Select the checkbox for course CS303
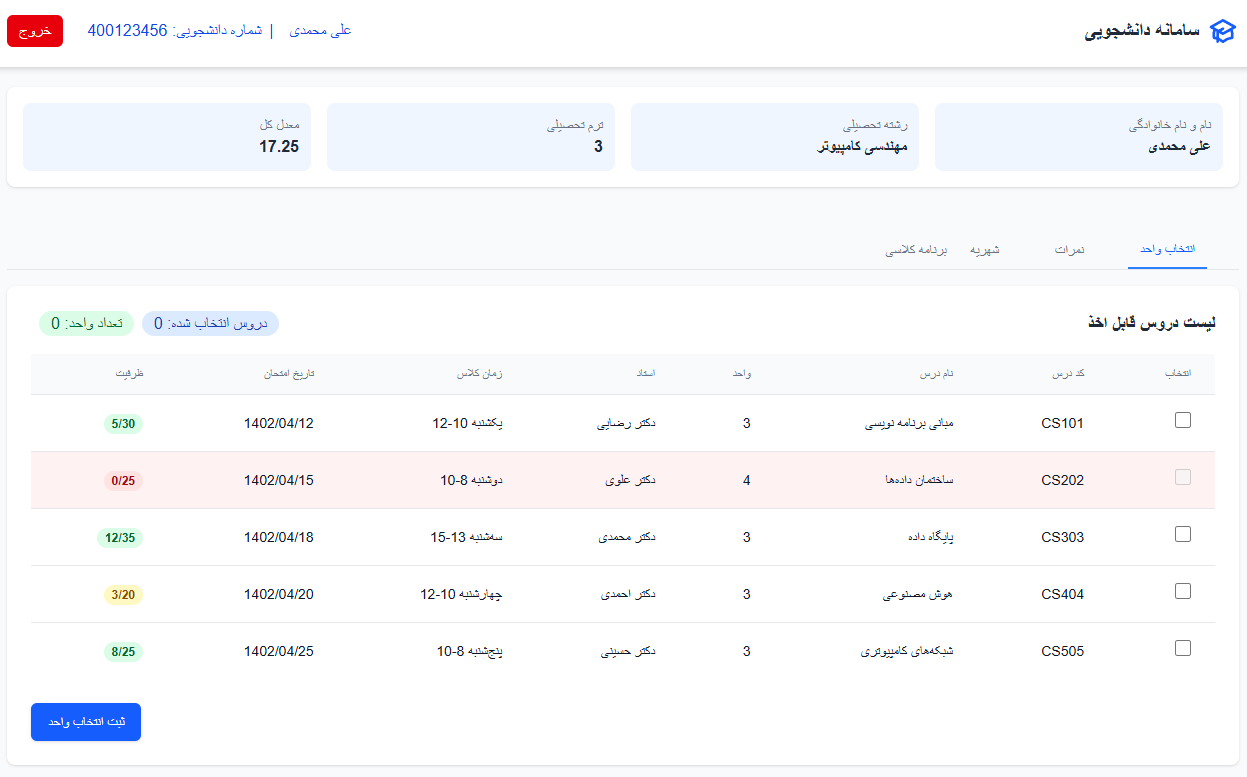 pyautogui.click(x=1183, y=535)
